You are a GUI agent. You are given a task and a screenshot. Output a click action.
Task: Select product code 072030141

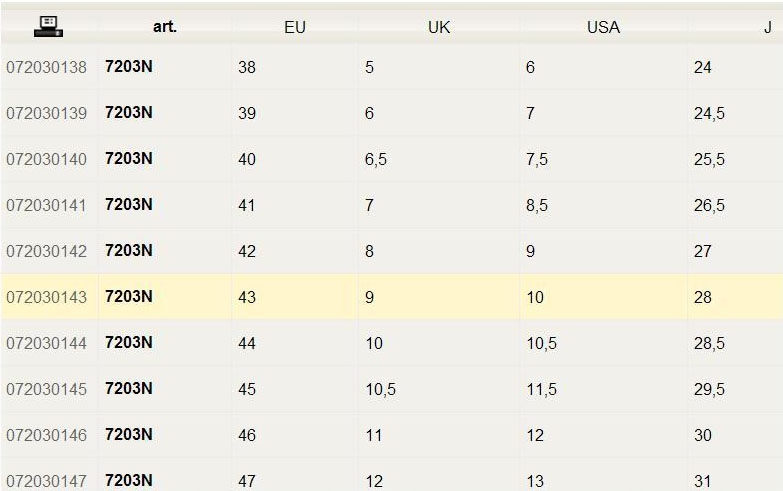(x=46, y=205)
